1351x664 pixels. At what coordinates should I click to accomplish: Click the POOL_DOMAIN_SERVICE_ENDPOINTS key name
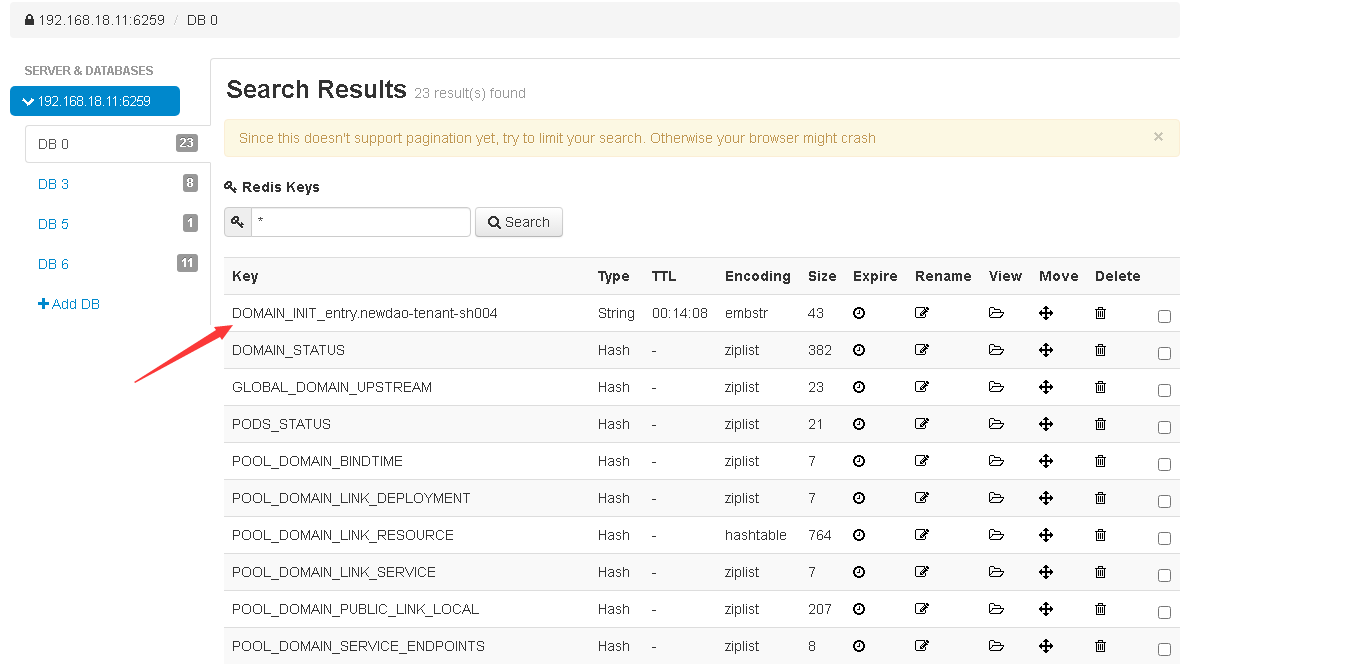tap(358, 646)
